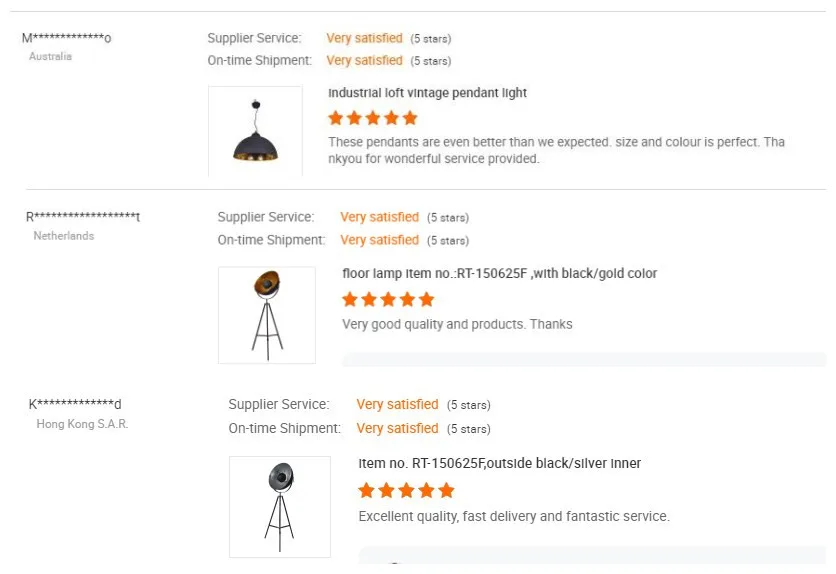Click the 'Very good quality and products' review text
This screenshot has height=574, width=836.
pos(457,324)
